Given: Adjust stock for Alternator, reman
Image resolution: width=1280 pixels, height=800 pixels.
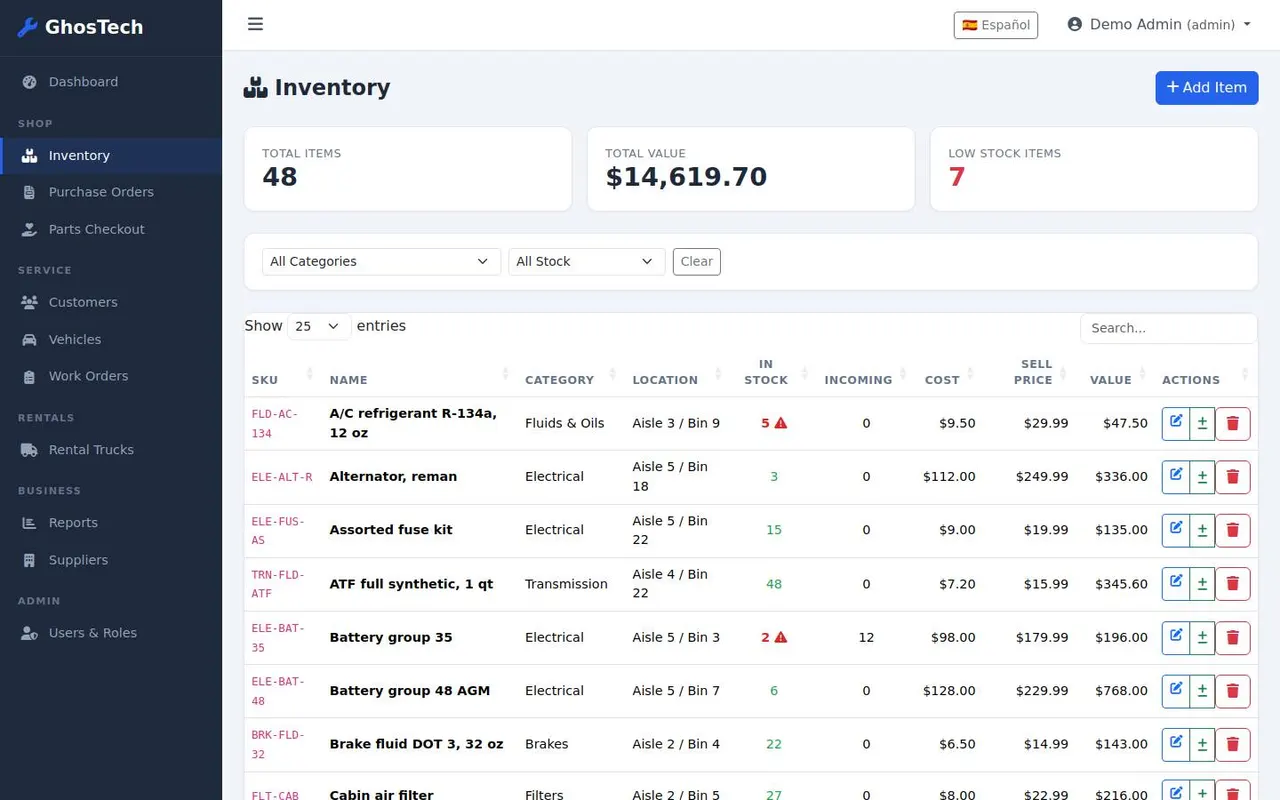Looking at the screenshot, I should click(1202, 477).
